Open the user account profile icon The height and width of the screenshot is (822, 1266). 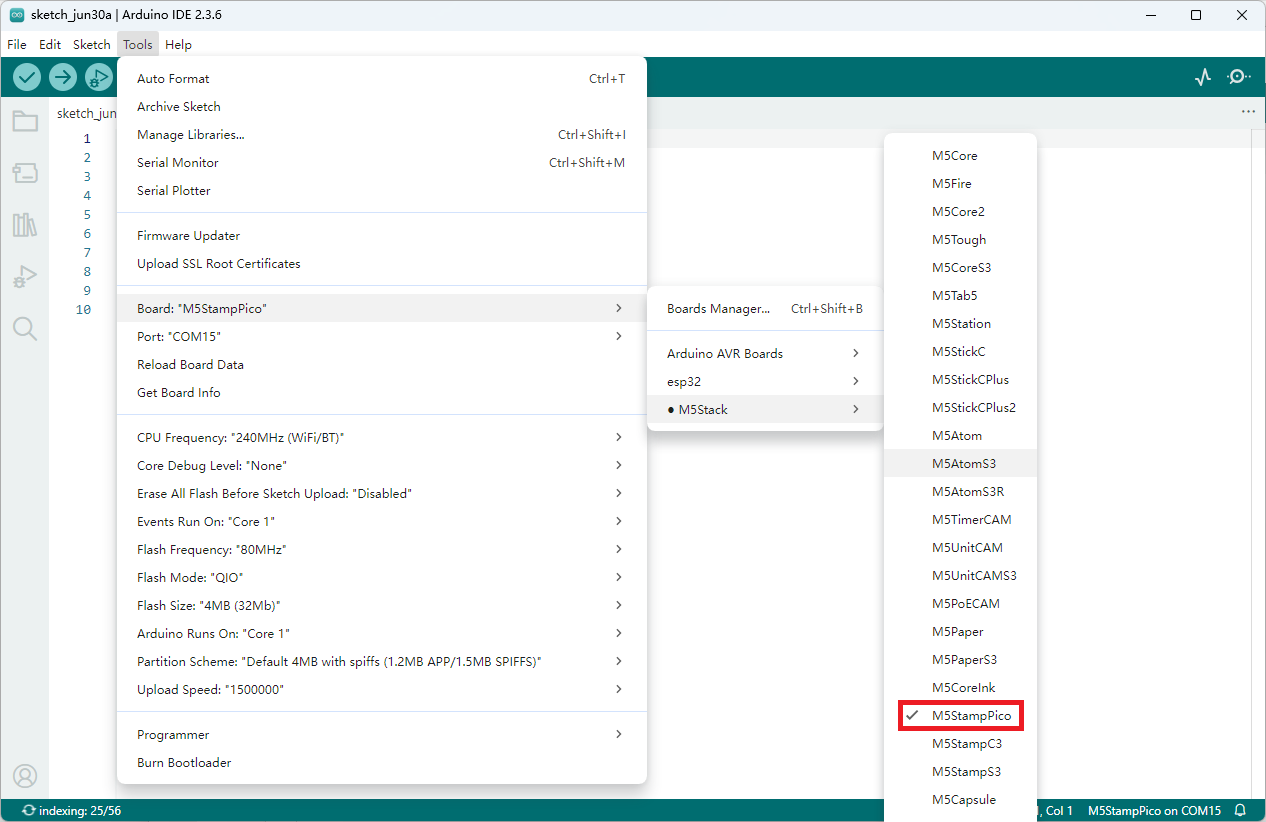(x=25, y=776)
